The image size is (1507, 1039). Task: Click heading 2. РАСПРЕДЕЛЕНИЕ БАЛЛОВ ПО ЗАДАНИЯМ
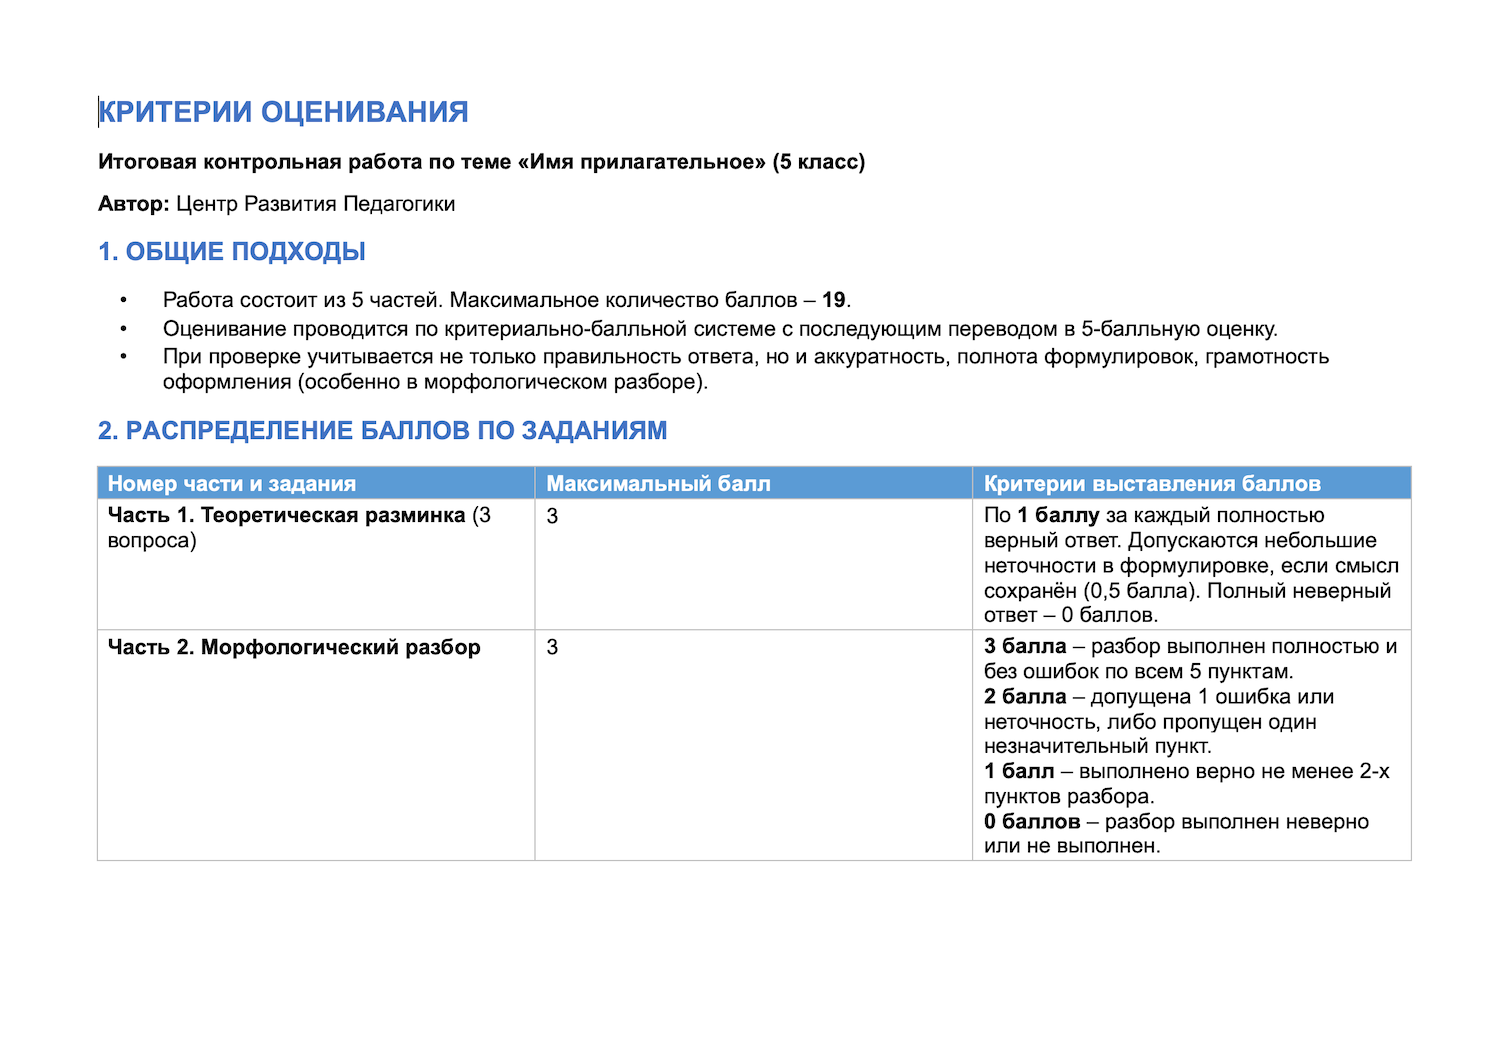coord(382,431)
